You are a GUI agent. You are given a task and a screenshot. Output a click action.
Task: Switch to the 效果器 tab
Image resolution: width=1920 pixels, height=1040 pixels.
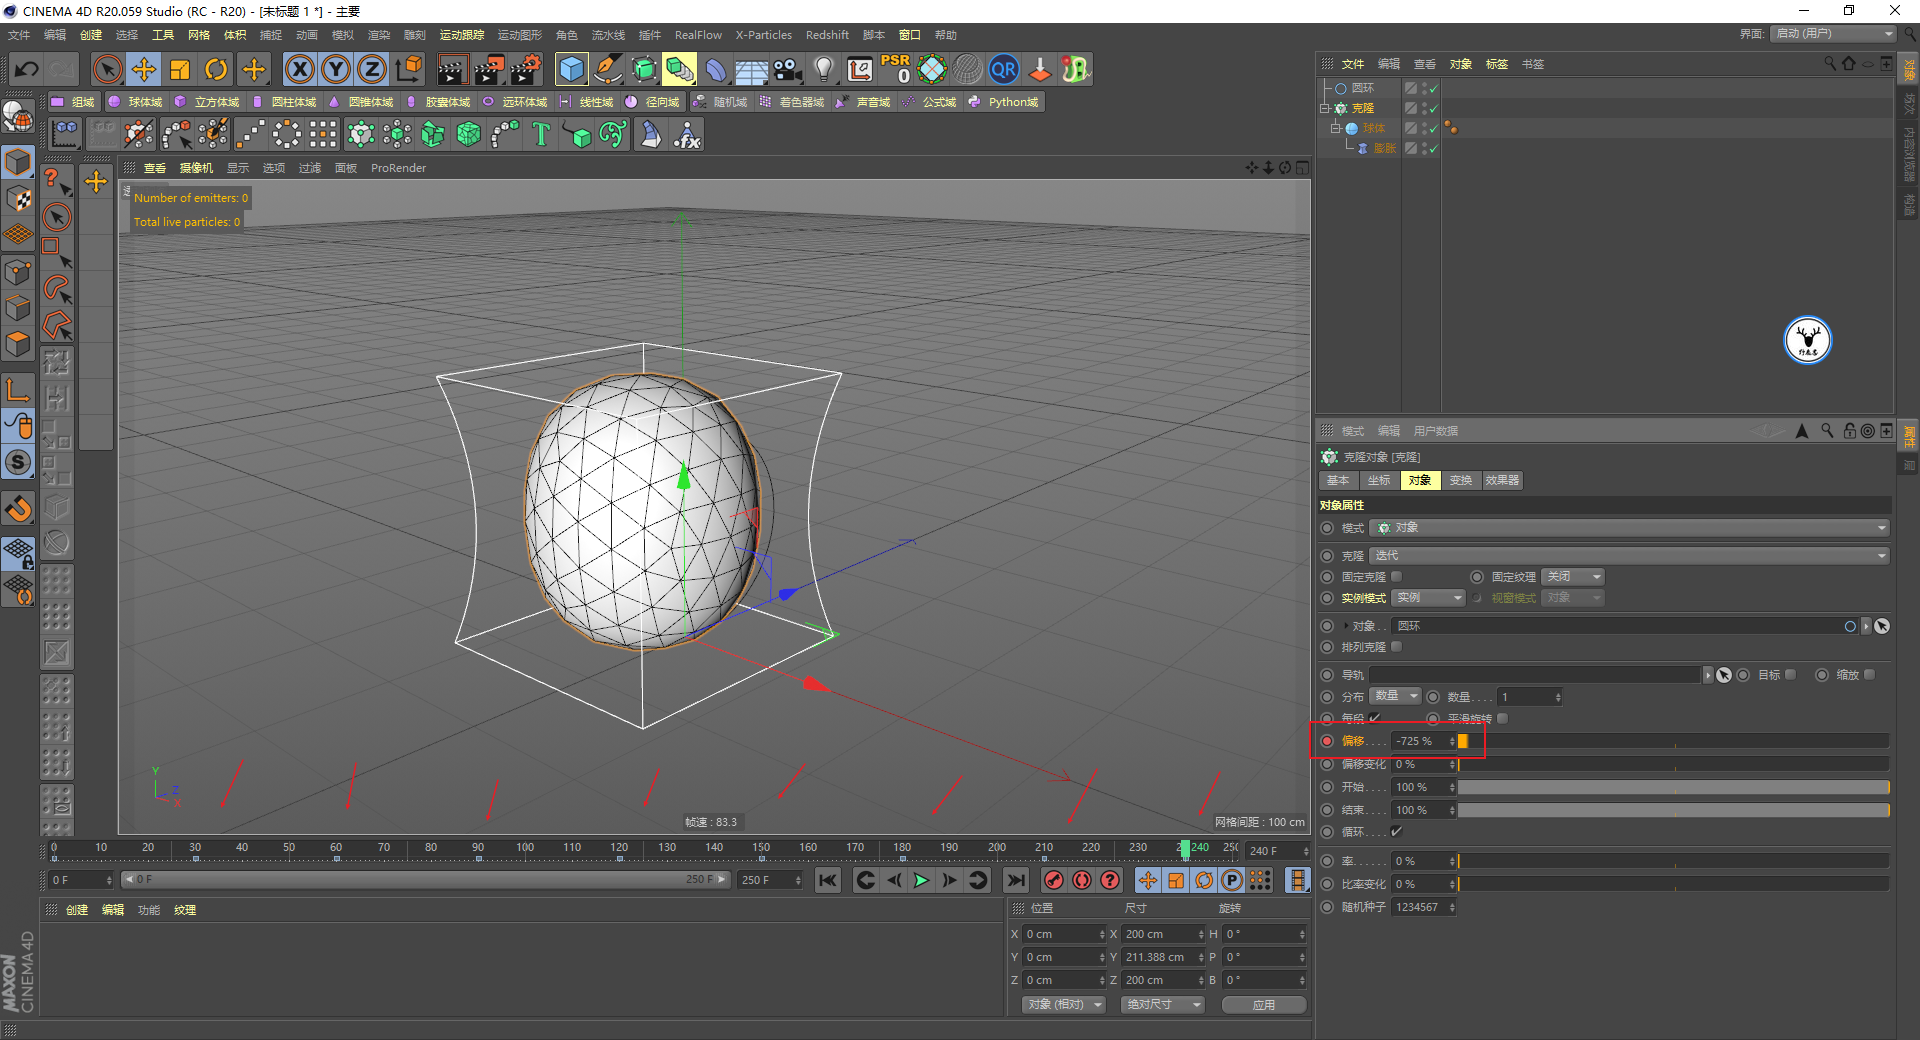click(x=1502, y=480)
